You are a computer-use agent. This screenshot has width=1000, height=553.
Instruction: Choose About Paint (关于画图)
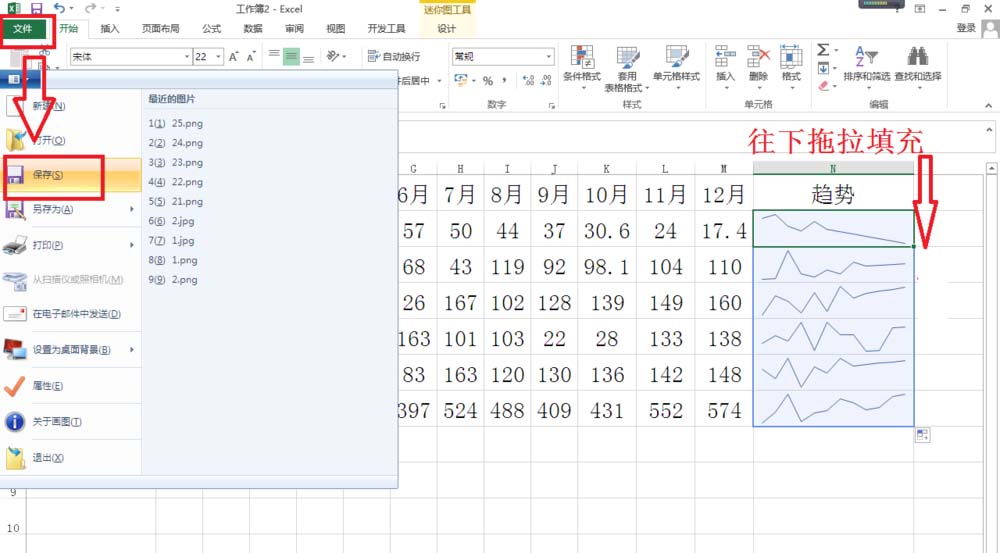click(71, 422)
